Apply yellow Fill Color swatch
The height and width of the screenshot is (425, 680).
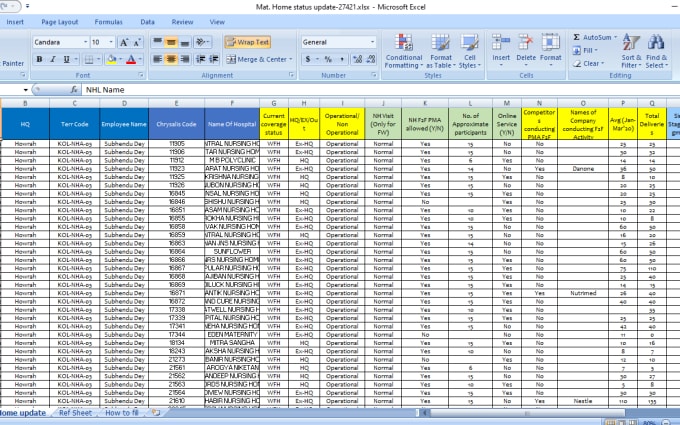click(x=111, y=59)
